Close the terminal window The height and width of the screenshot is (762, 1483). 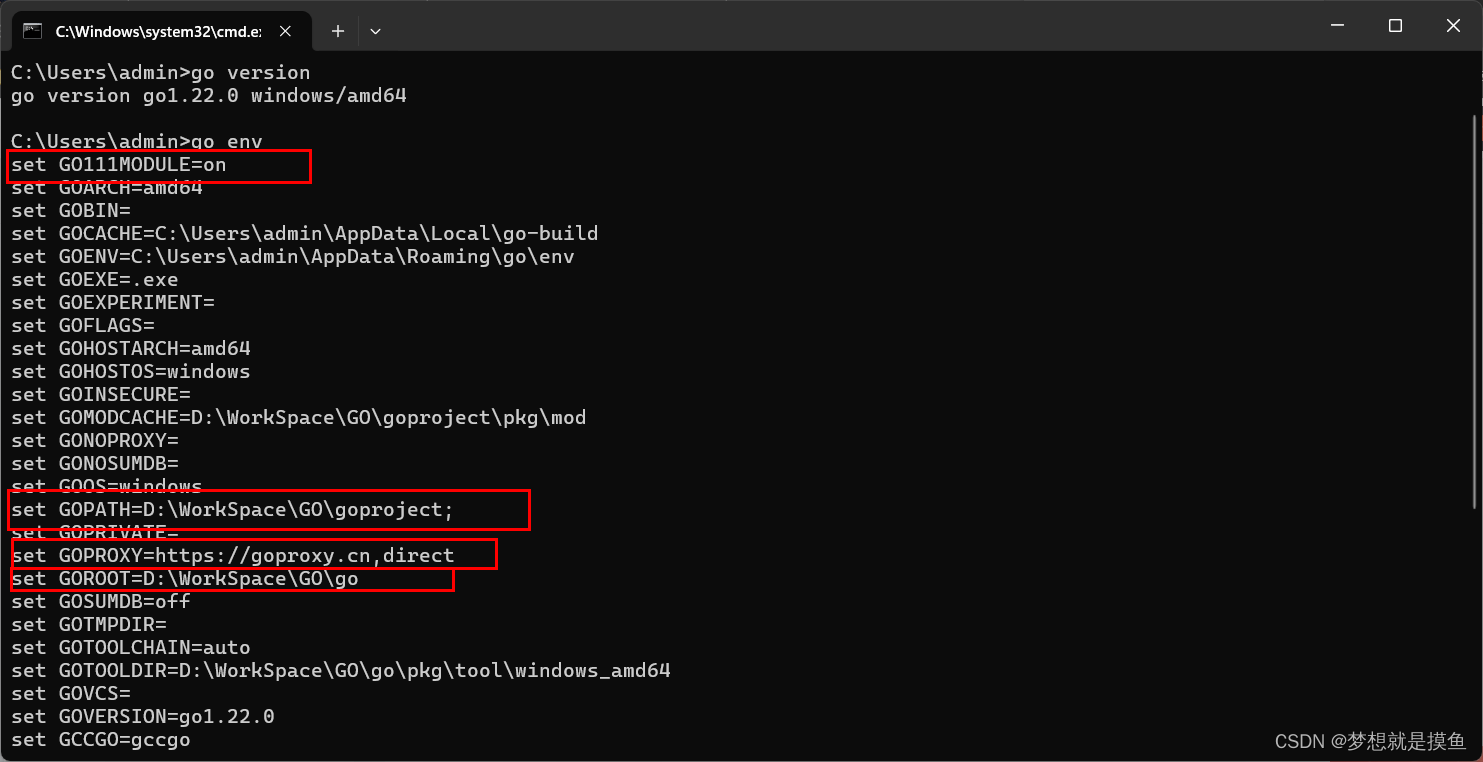pos(1453,26)
